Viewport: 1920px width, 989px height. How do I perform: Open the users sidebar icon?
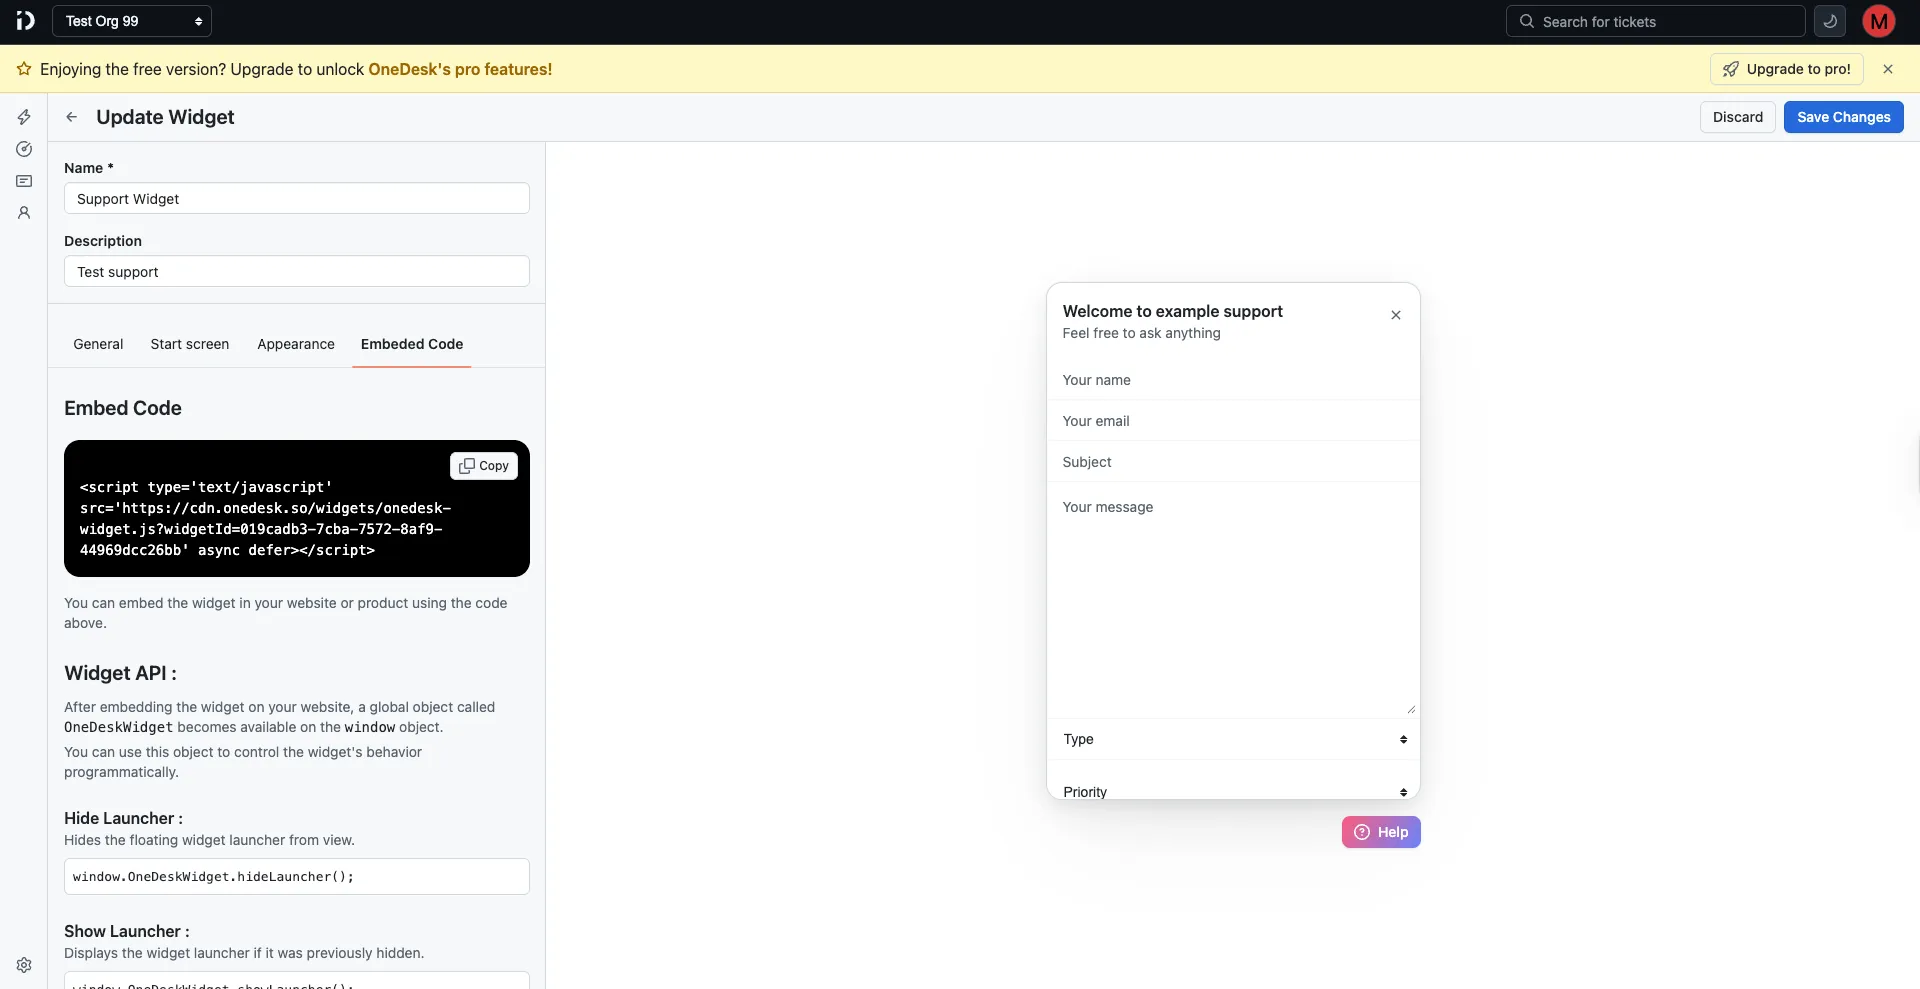click(x=23, y=213)
